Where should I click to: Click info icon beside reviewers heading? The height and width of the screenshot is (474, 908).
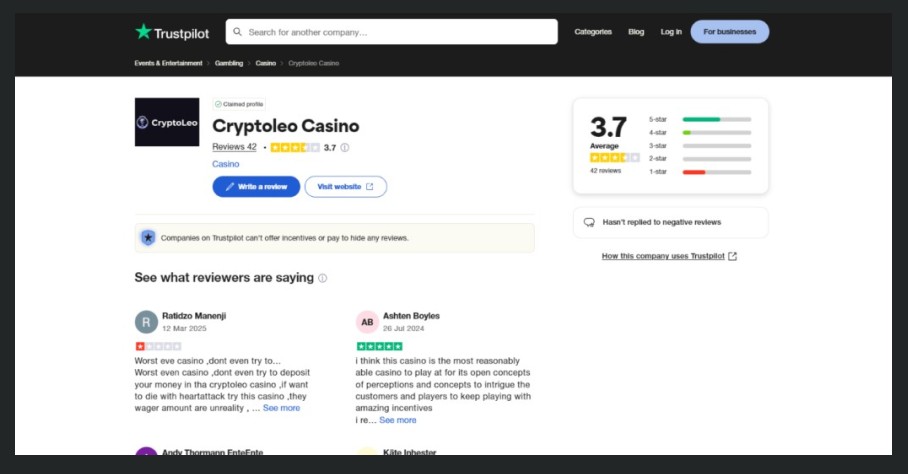322,278
